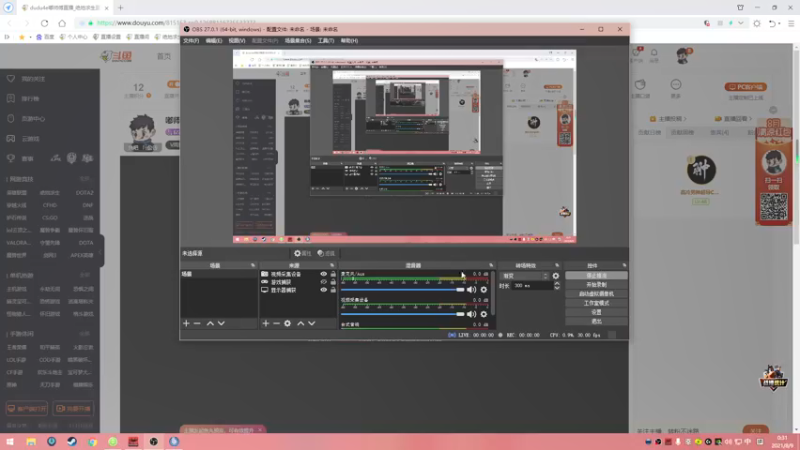Screen dimensions: 800x450
Task: Open the scene transition properties gear
Action: [556, 276]
